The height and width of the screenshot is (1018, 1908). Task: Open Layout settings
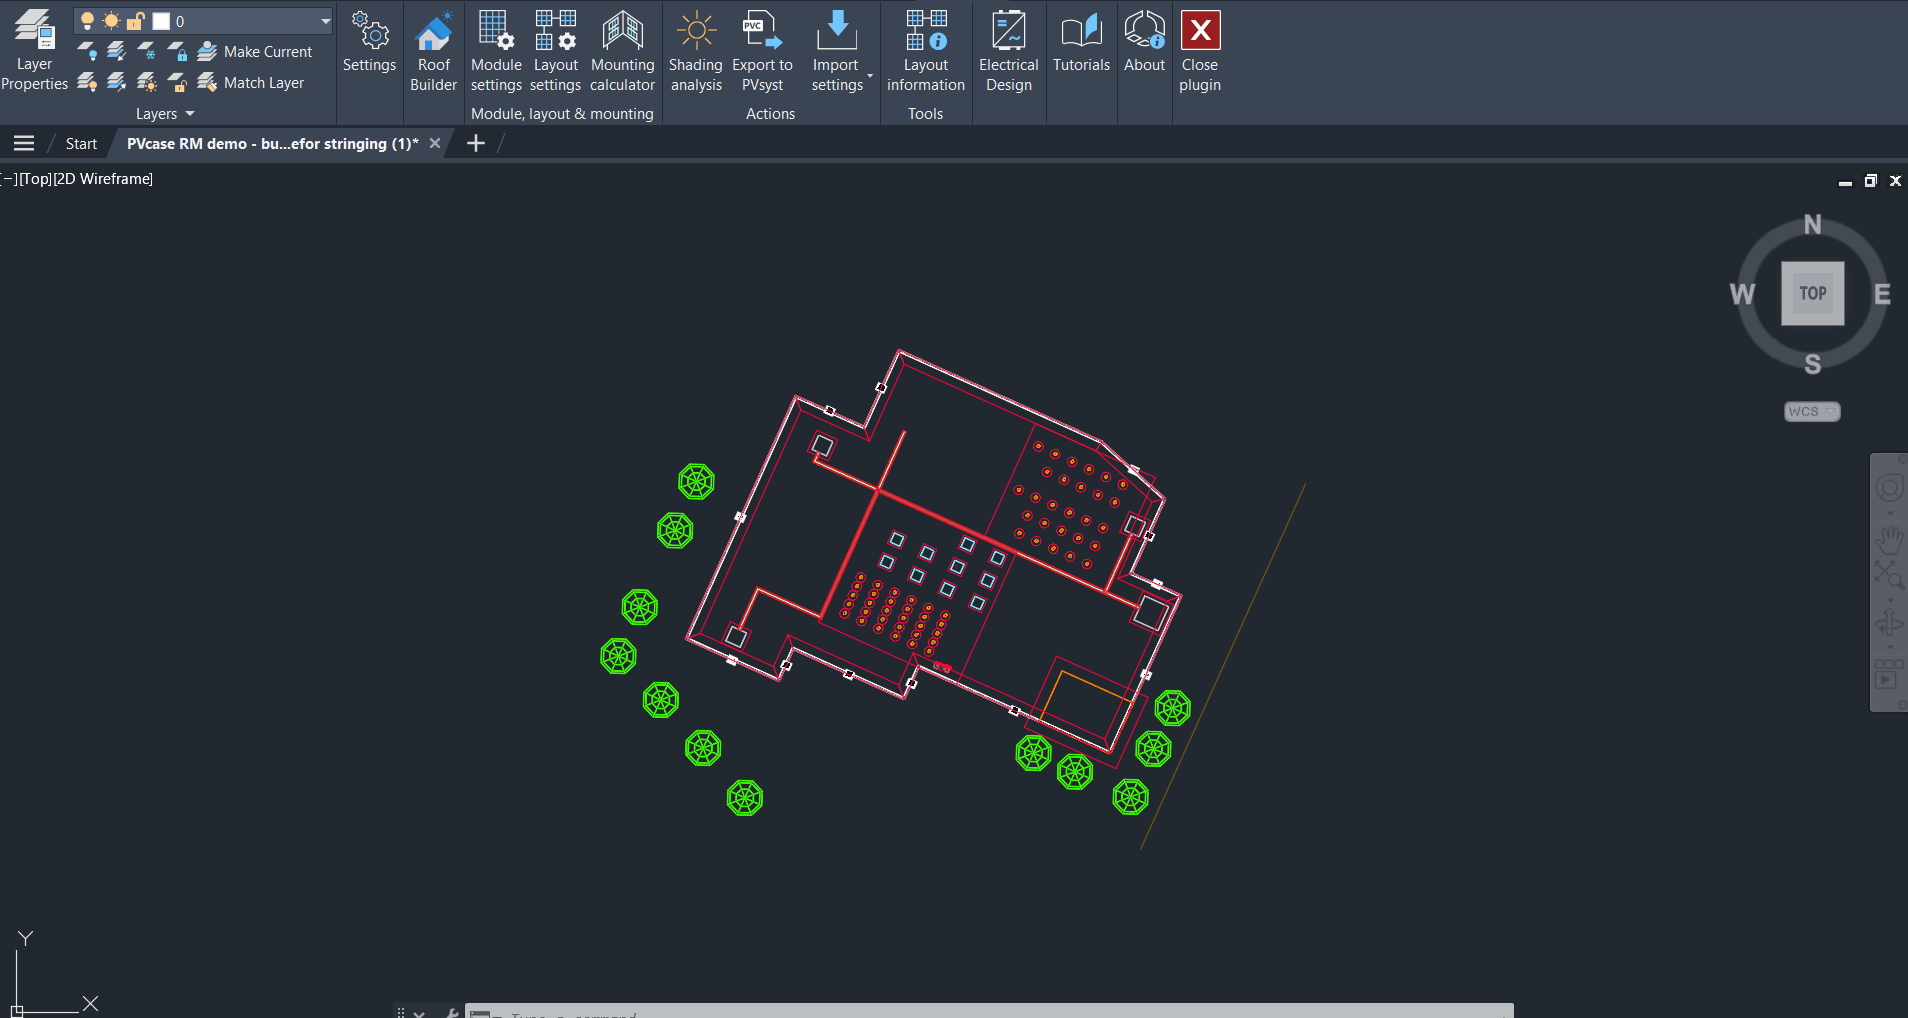556,52
